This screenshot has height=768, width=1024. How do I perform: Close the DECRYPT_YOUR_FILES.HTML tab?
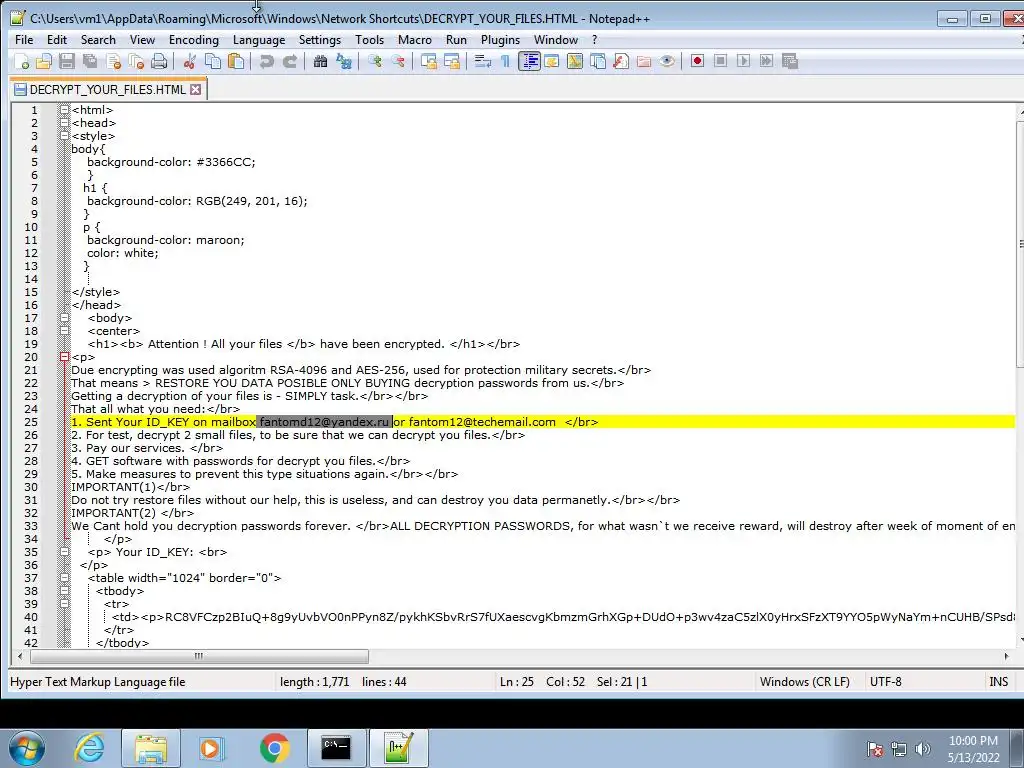(195, 89)
